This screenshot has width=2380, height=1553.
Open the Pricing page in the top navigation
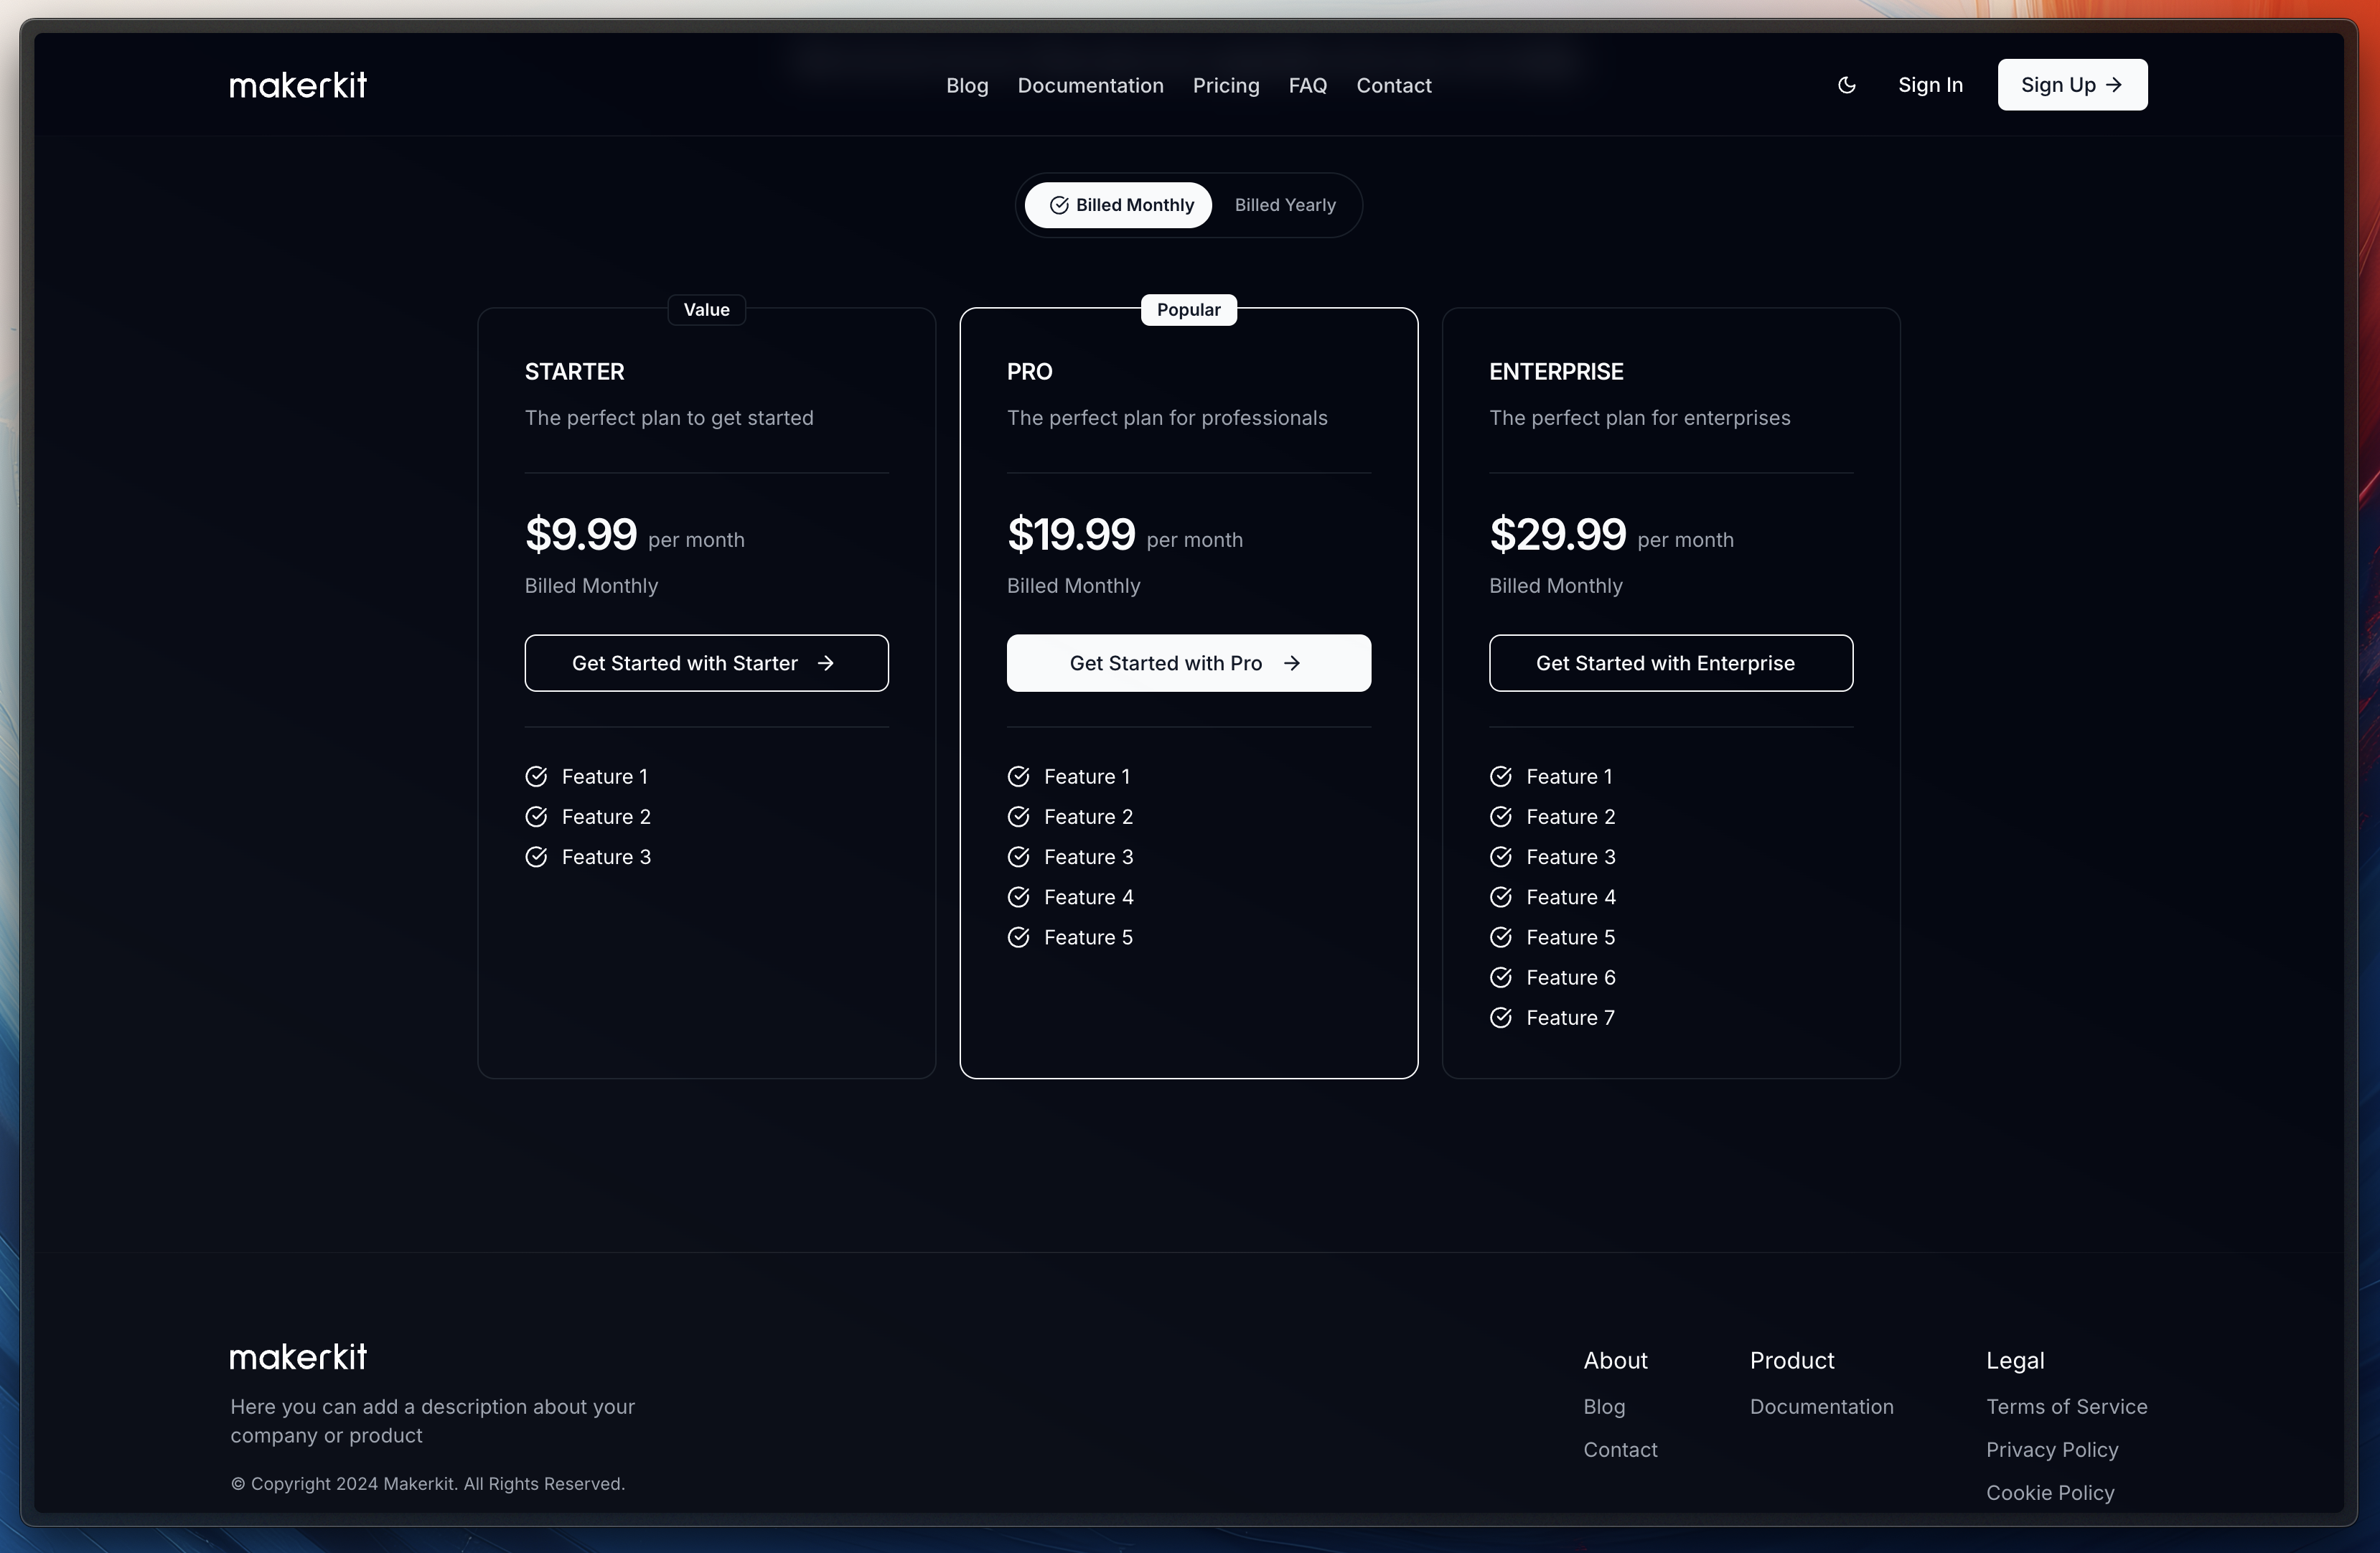click(1225, 85)
